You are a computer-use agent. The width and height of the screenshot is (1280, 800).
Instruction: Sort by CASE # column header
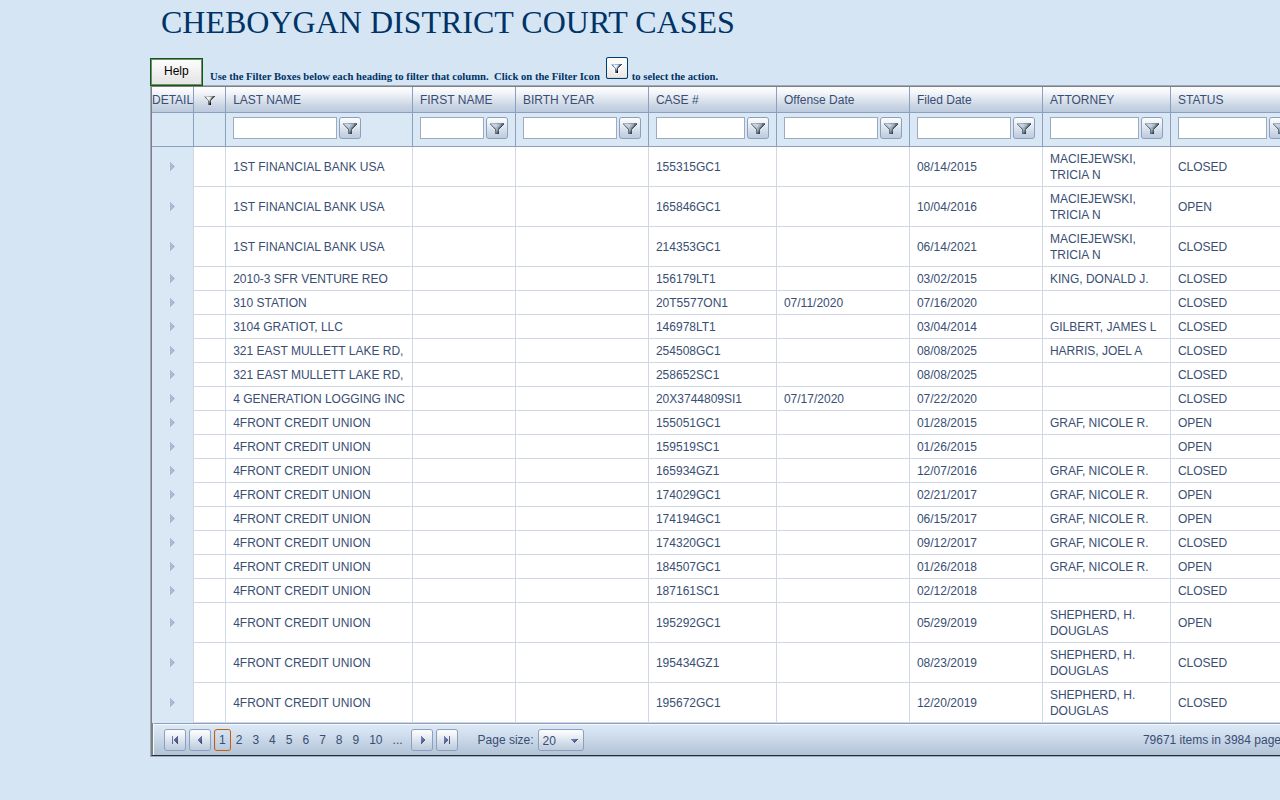[x=677, y=100]
